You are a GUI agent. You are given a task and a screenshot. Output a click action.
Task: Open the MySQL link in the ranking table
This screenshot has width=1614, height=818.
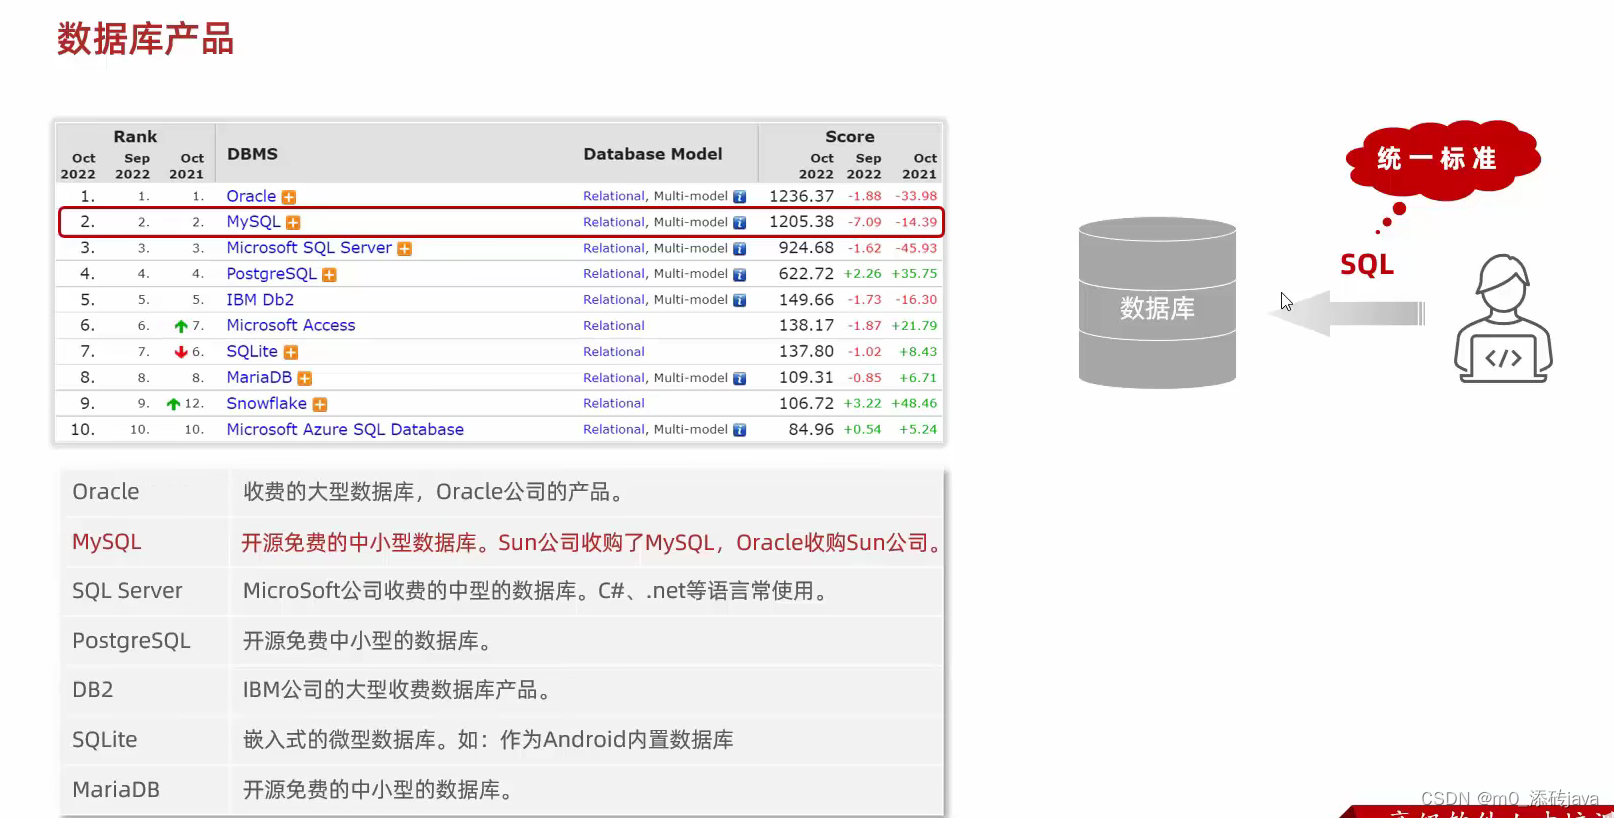[x=253, y=221]
